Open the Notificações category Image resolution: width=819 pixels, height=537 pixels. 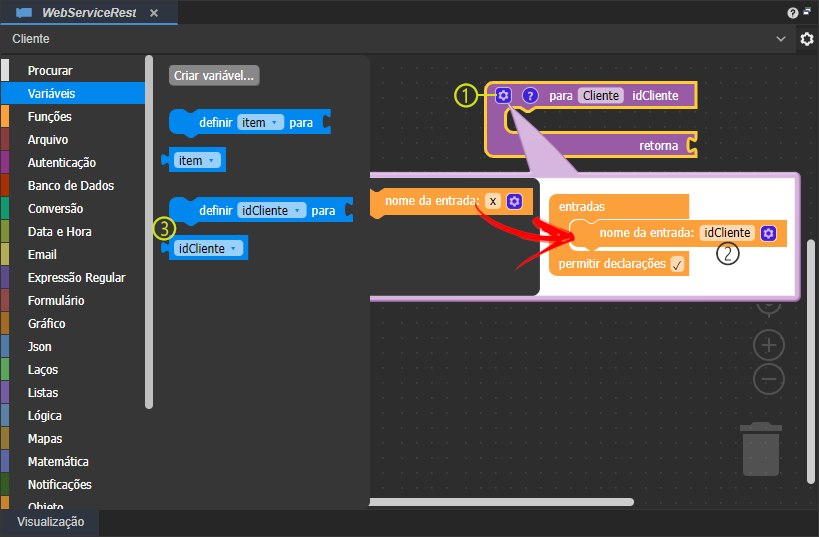point(73,484)
